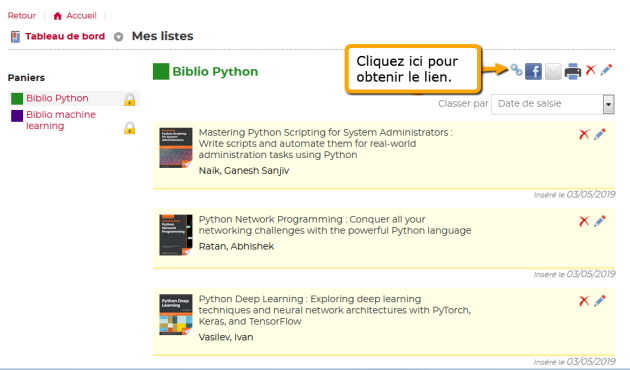Remove the Python Deep Learning entry
Viewport: 630px width, 370px height.
[x=584, y=301]
